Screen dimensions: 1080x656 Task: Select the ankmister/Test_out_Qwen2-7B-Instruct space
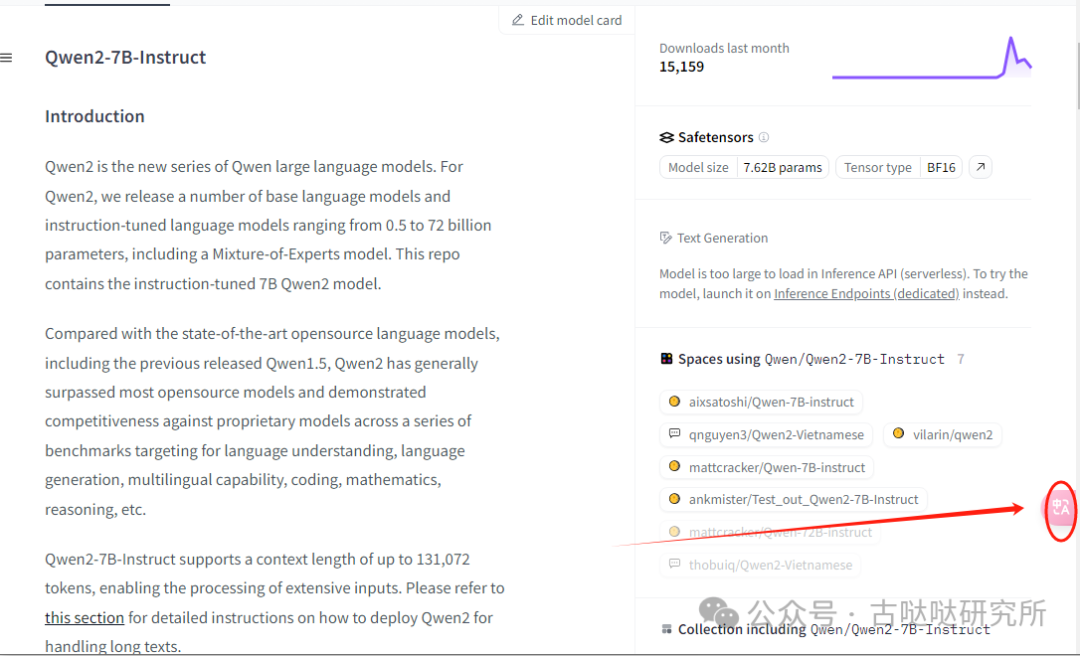pos(793,499)
